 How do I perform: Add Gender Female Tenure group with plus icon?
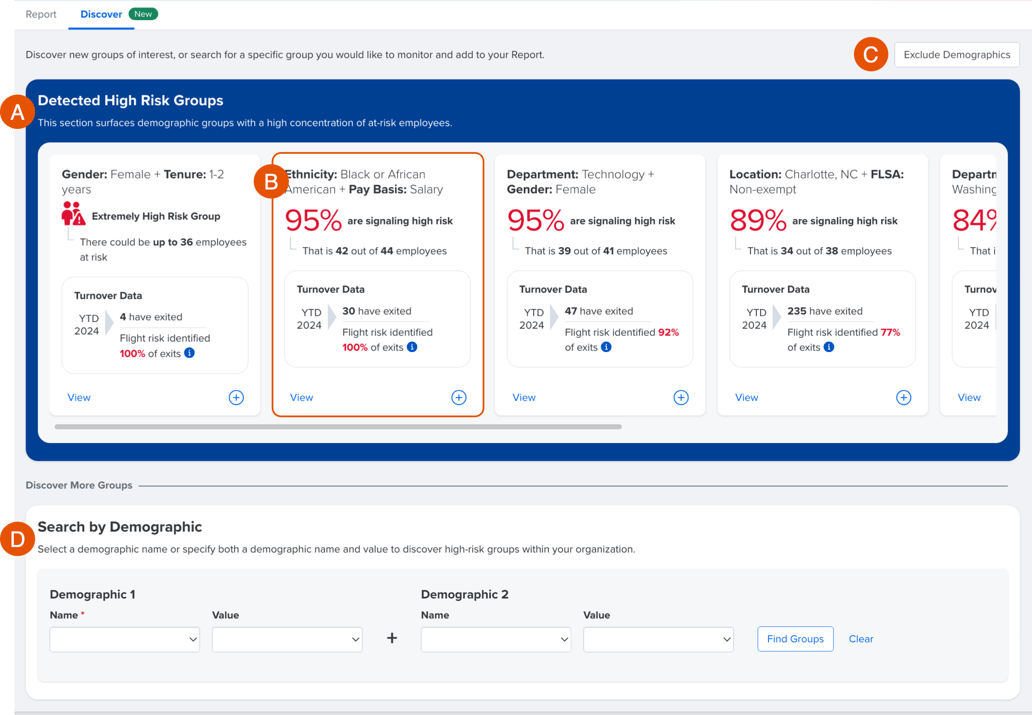tap(236, 398)
